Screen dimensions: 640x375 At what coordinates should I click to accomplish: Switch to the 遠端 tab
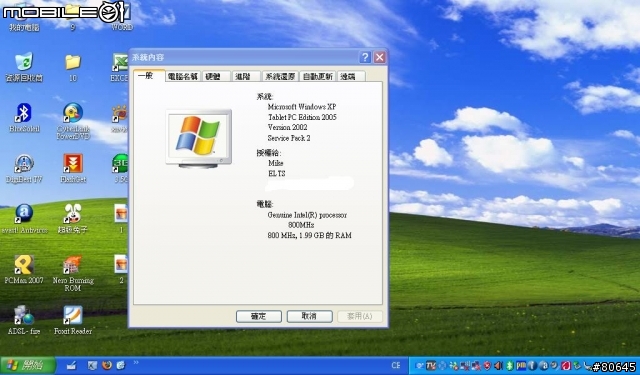click(351, 76)
